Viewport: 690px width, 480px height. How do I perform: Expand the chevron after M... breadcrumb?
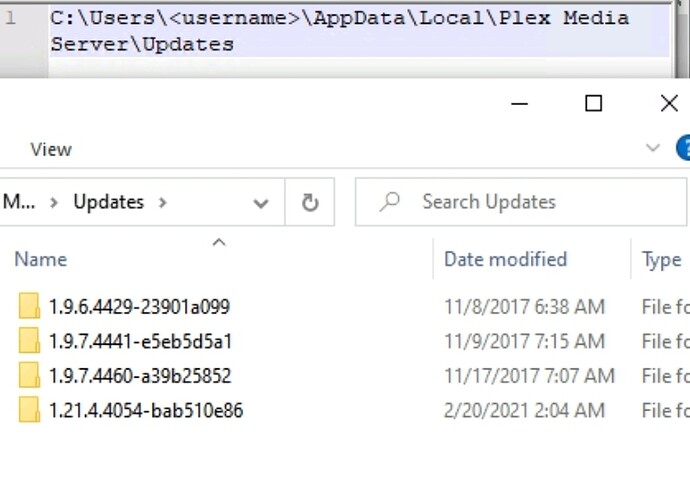pos(54,203)
